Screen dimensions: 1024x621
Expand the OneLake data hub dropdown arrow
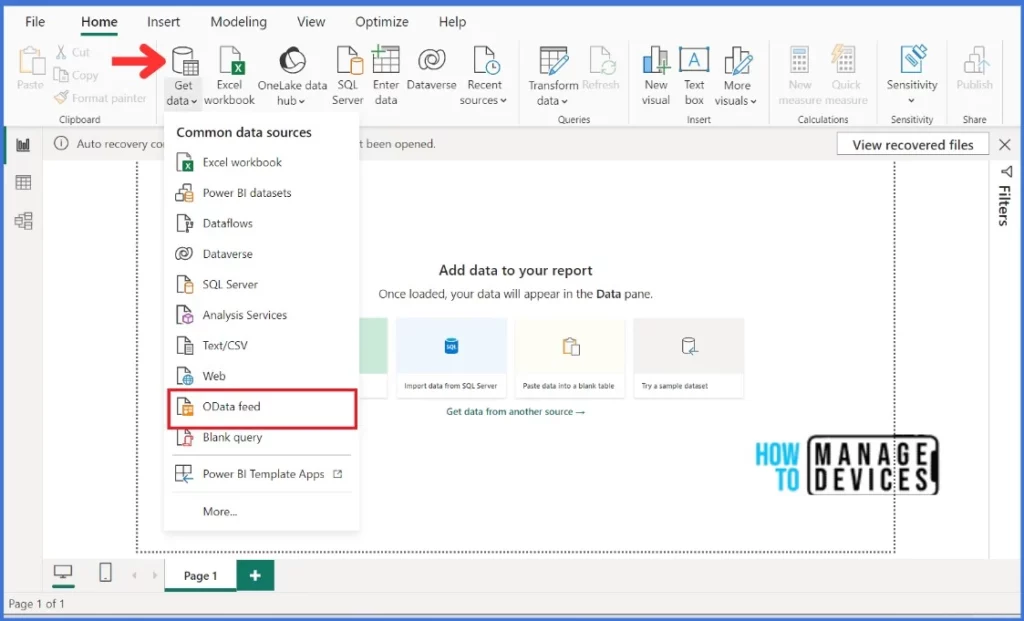coord(301,101)
